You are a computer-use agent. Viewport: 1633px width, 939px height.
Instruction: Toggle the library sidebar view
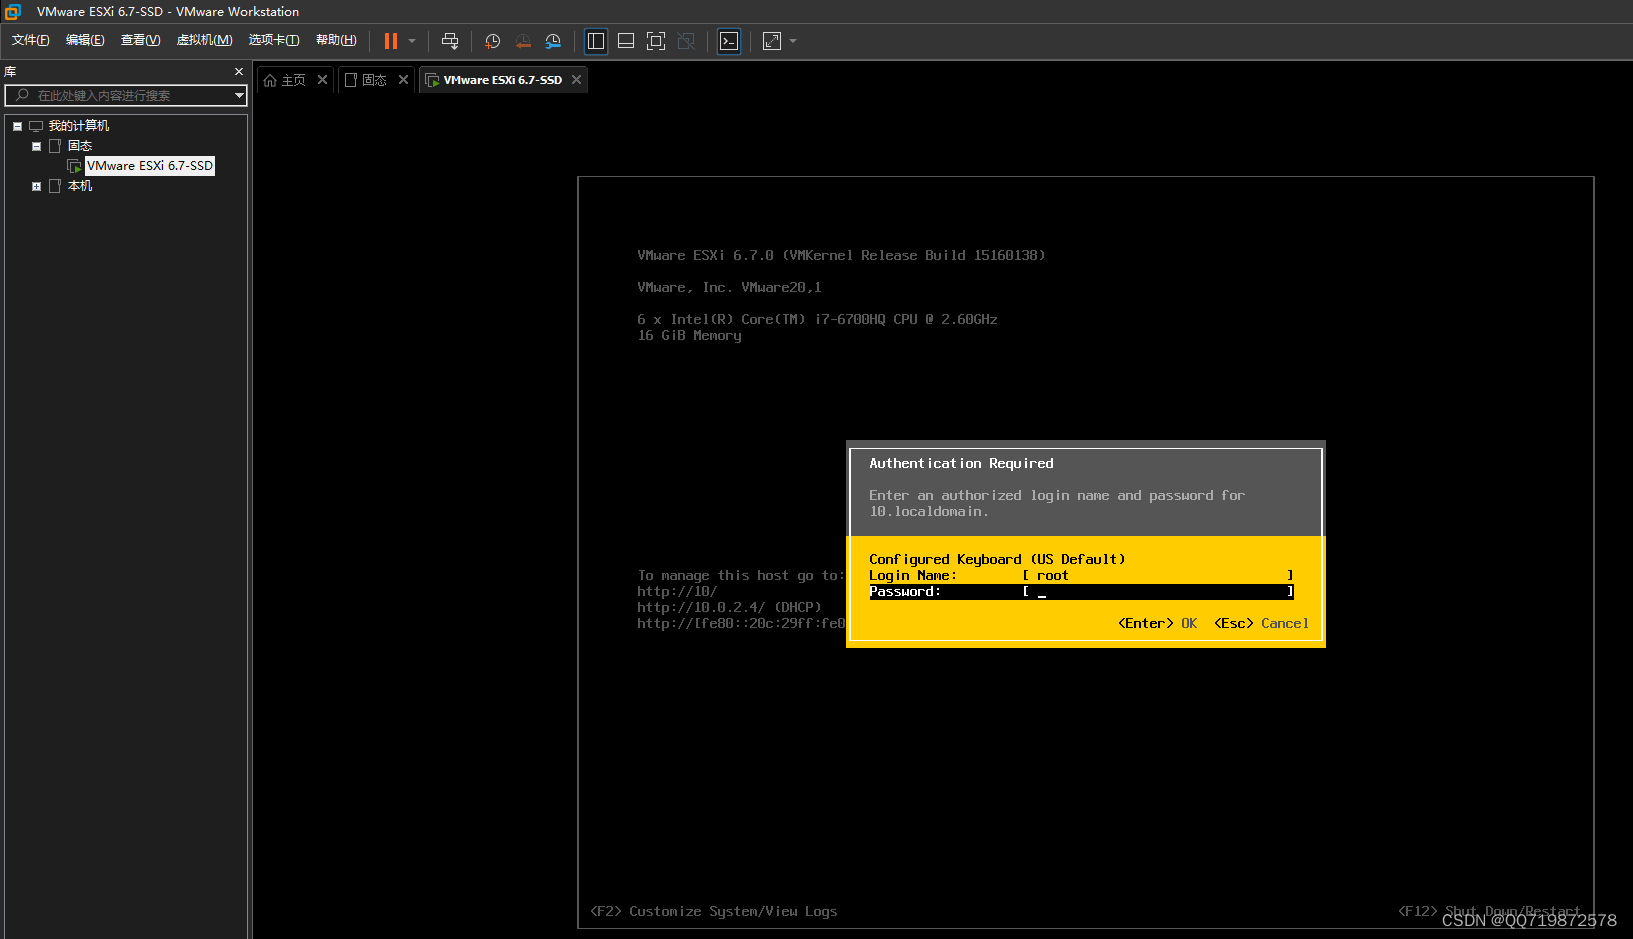click(x=596, y=41)
